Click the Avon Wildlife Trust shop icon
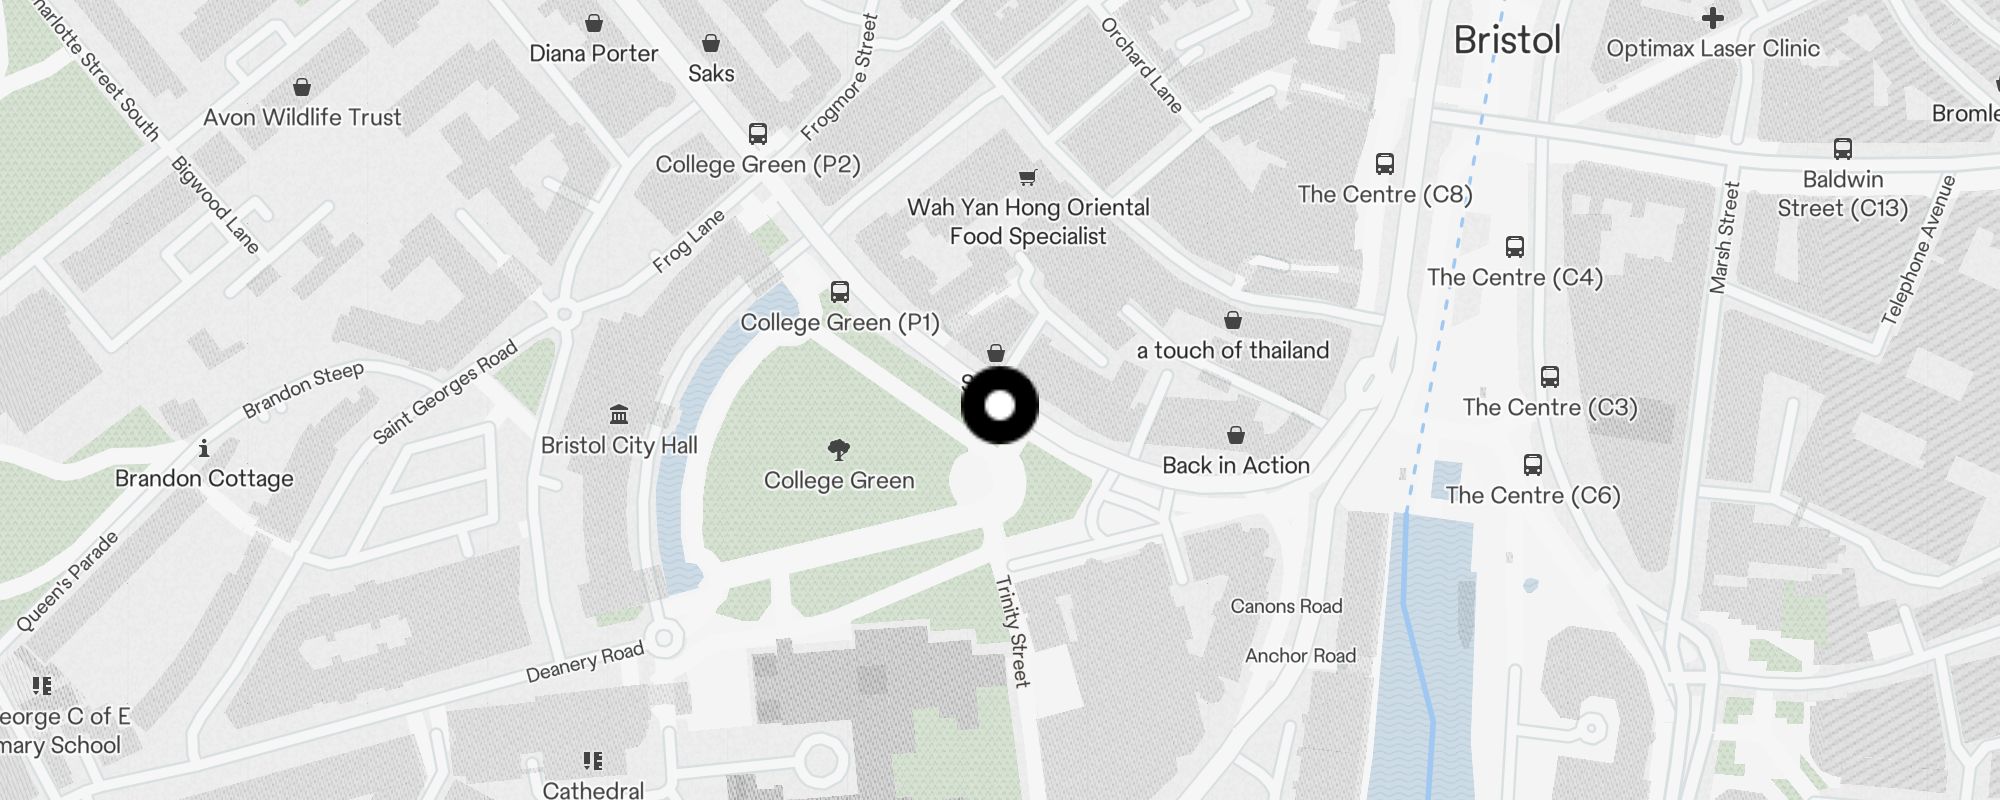Viewport: 2000px width, 800px height. tap(302, 87)
